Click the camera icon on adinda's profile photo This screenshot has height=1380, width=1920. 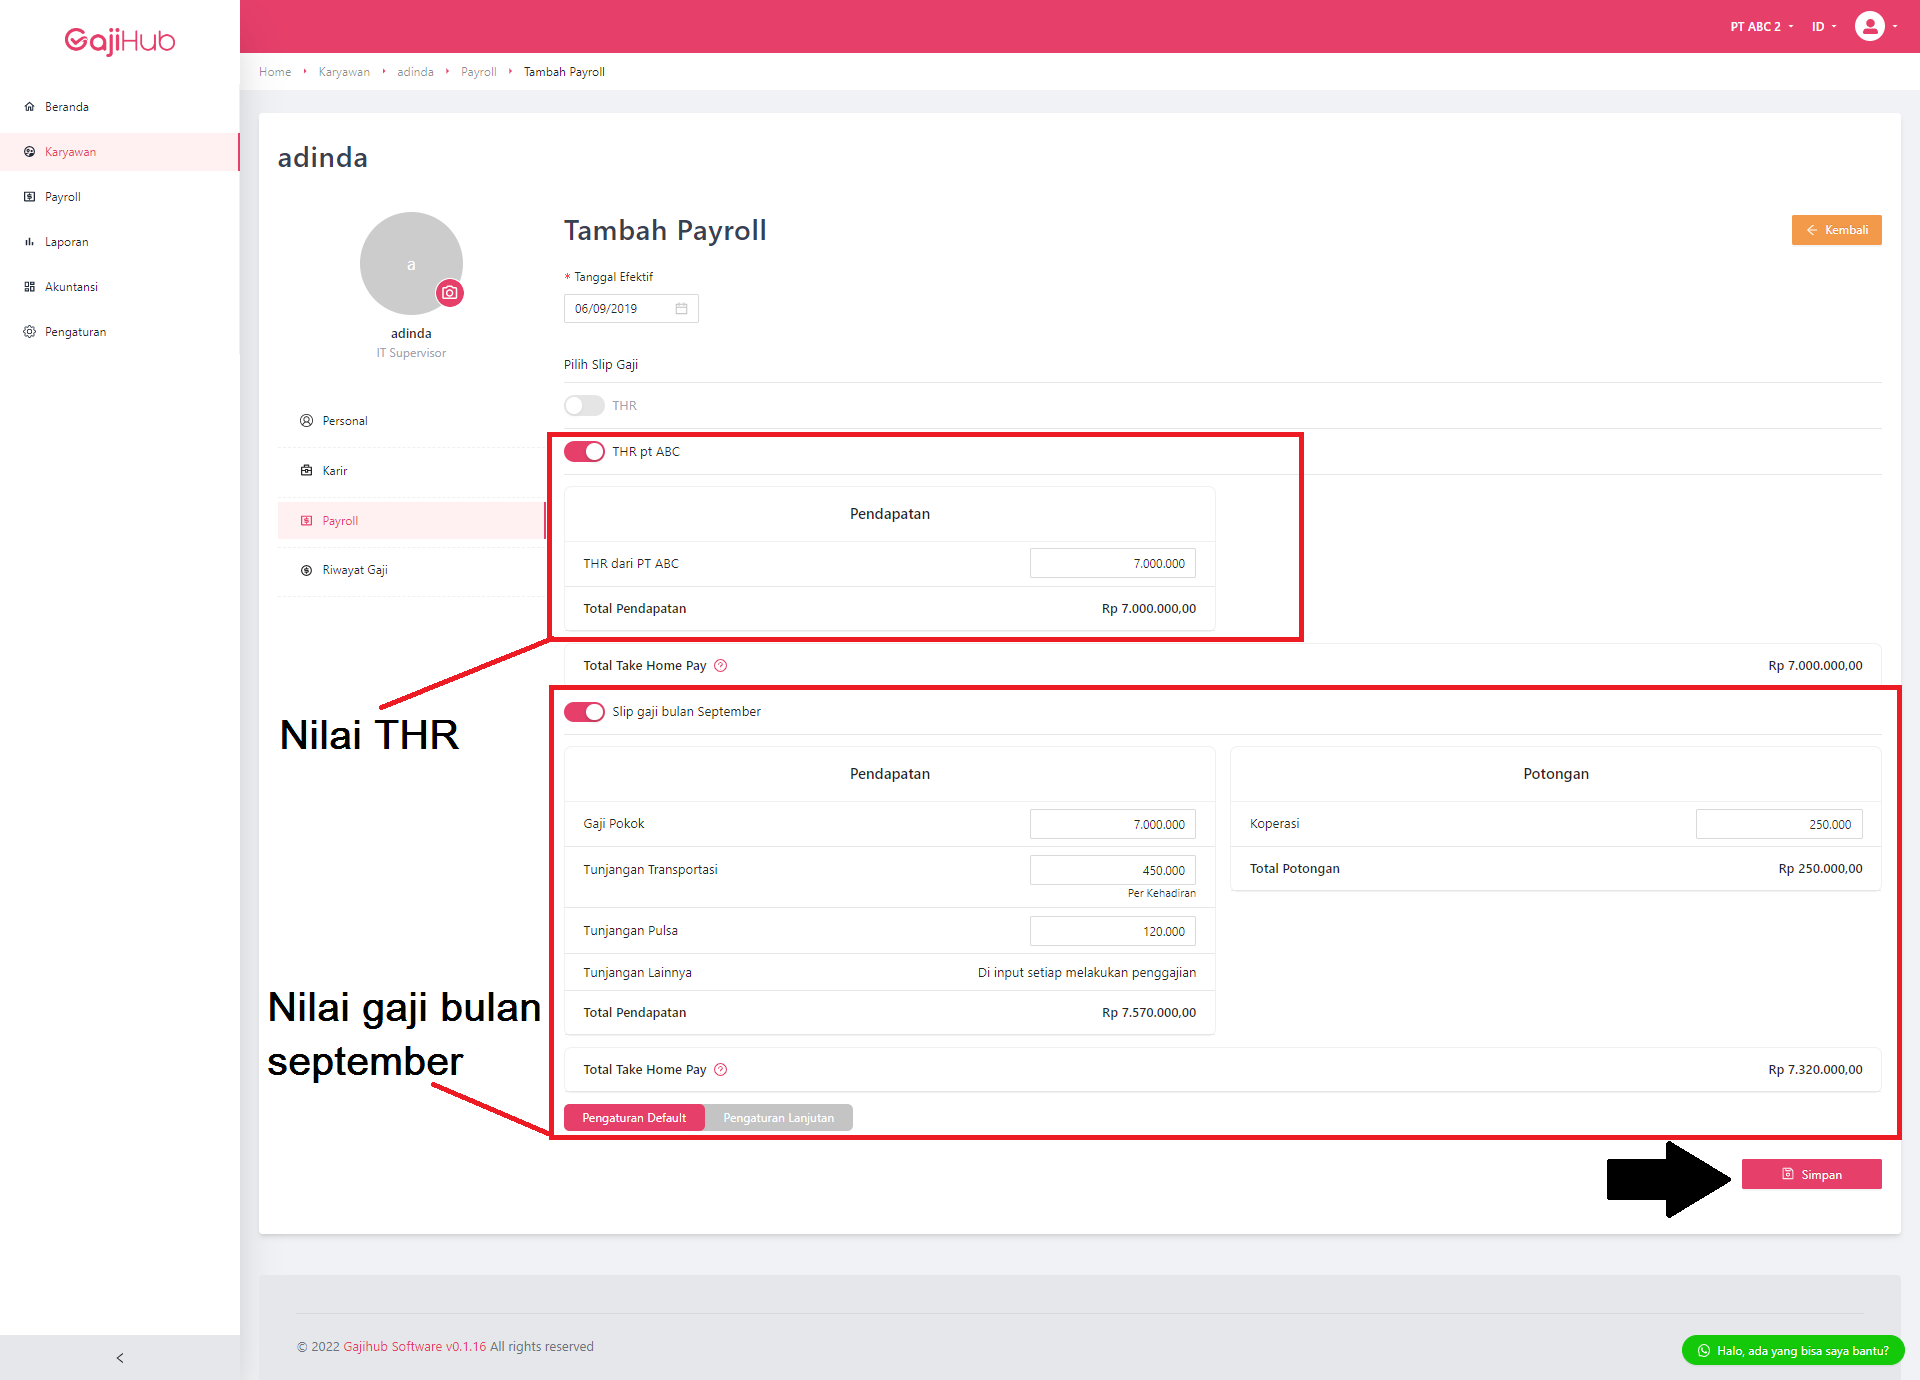pos(450,293)
